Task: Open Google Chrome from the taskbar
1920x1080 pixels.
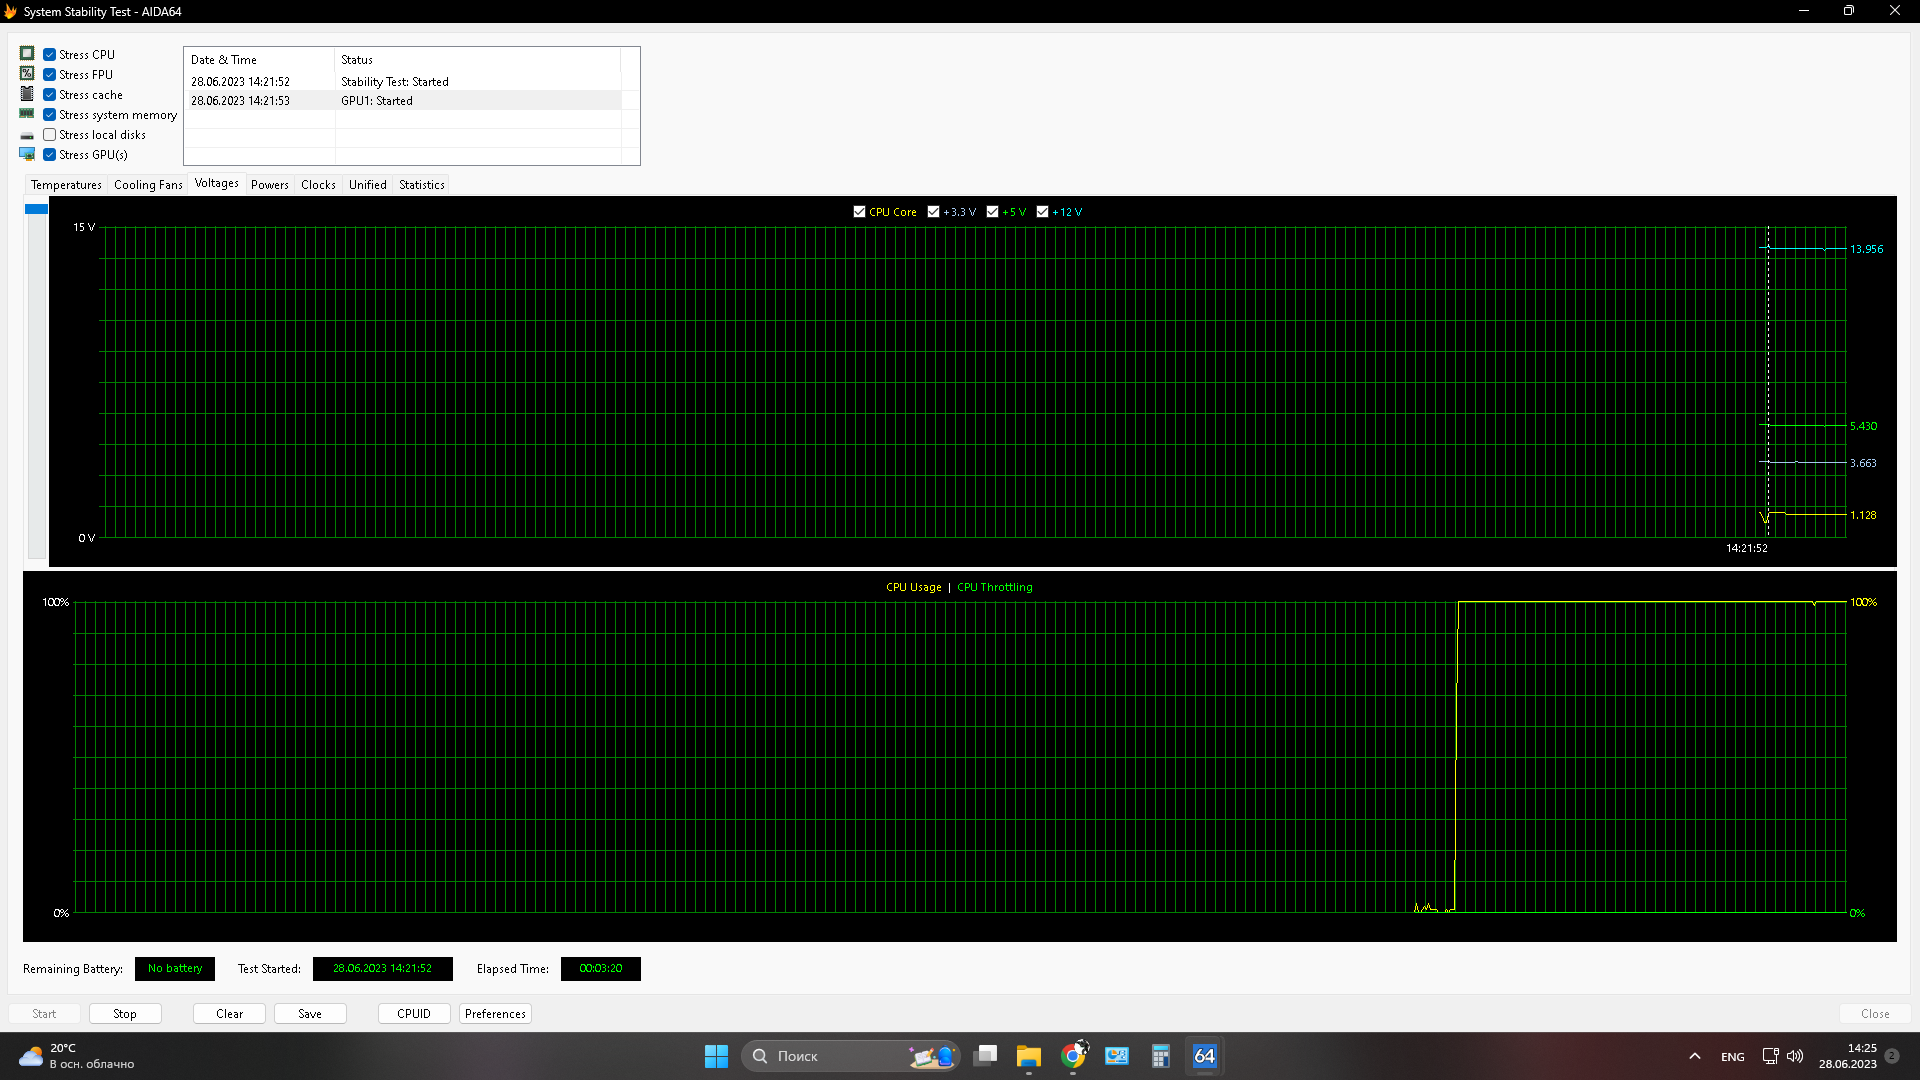Action: [x=1073, y=1056]
